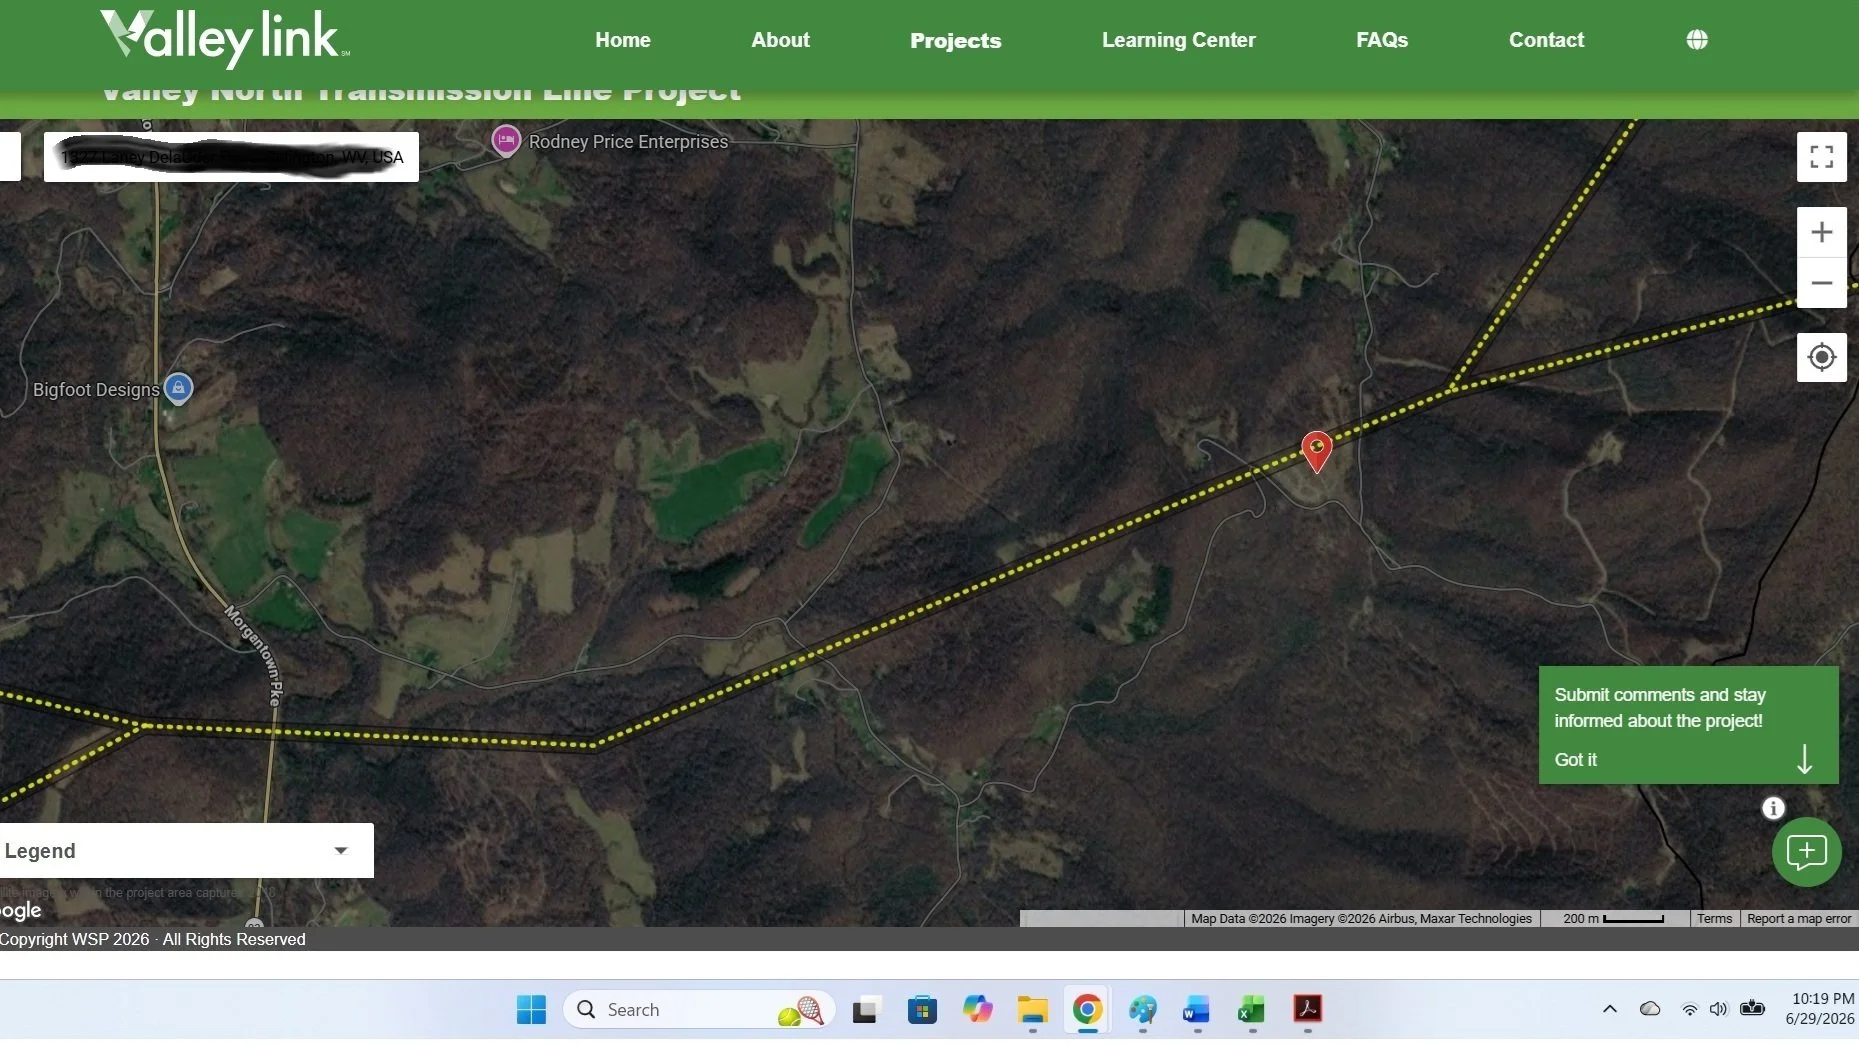Image resolution: width=1859 pixels, height=1050 pixels.
Task: Open Wi-Fi network settings
Action: pyautogui.click(x=1689, y=1010)
